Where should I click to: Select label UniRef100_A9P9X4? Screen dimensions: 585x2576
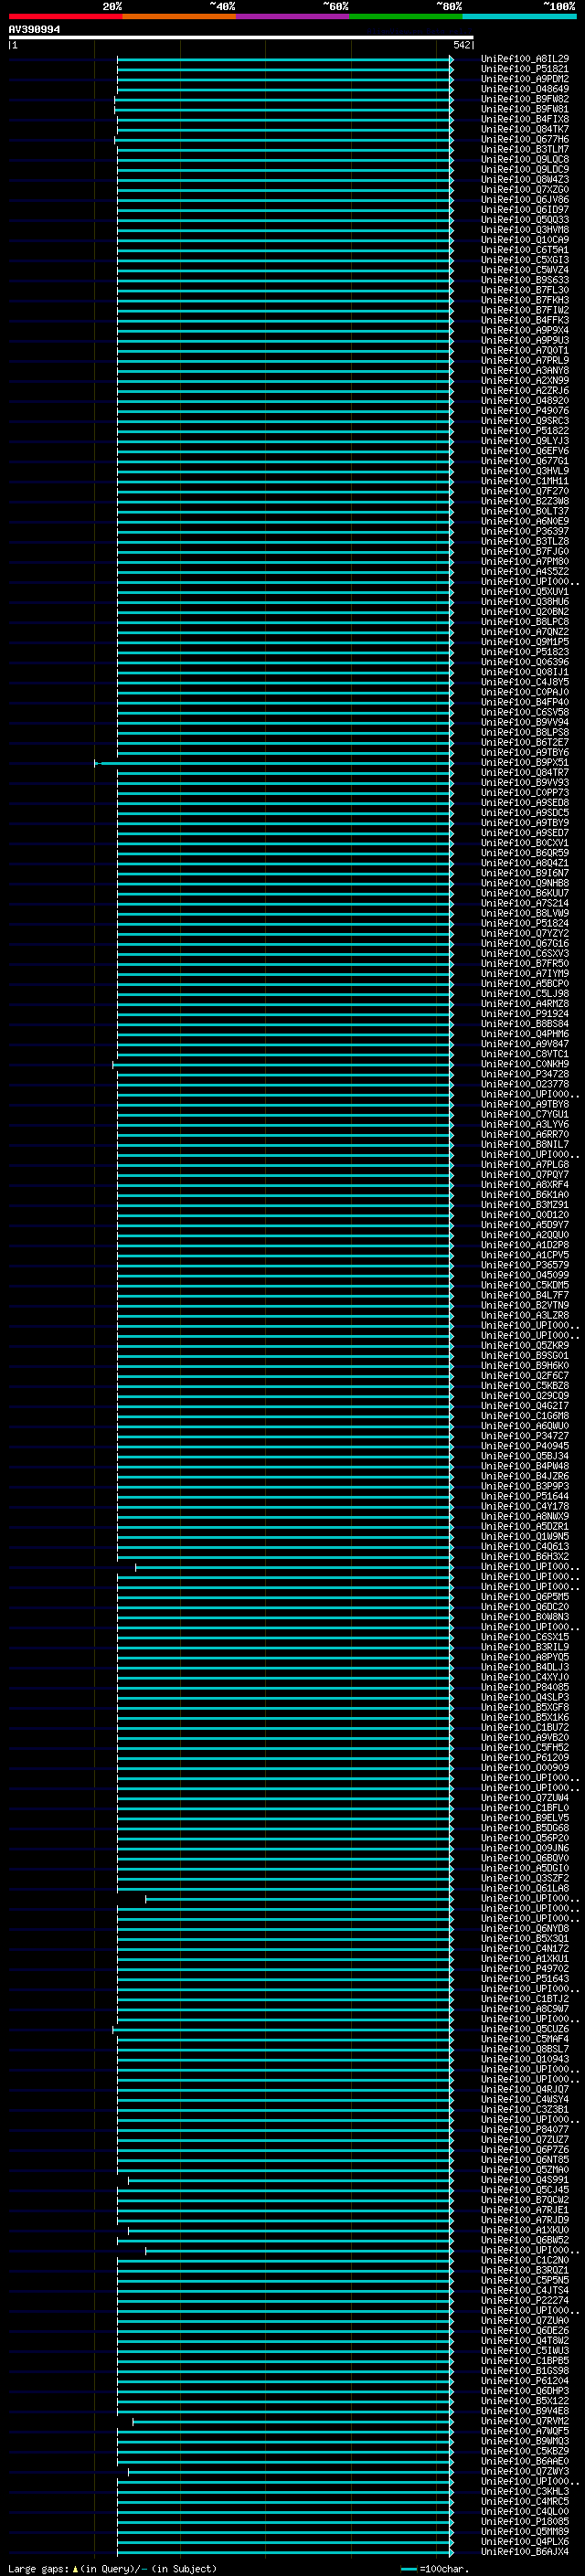(525, 330)
